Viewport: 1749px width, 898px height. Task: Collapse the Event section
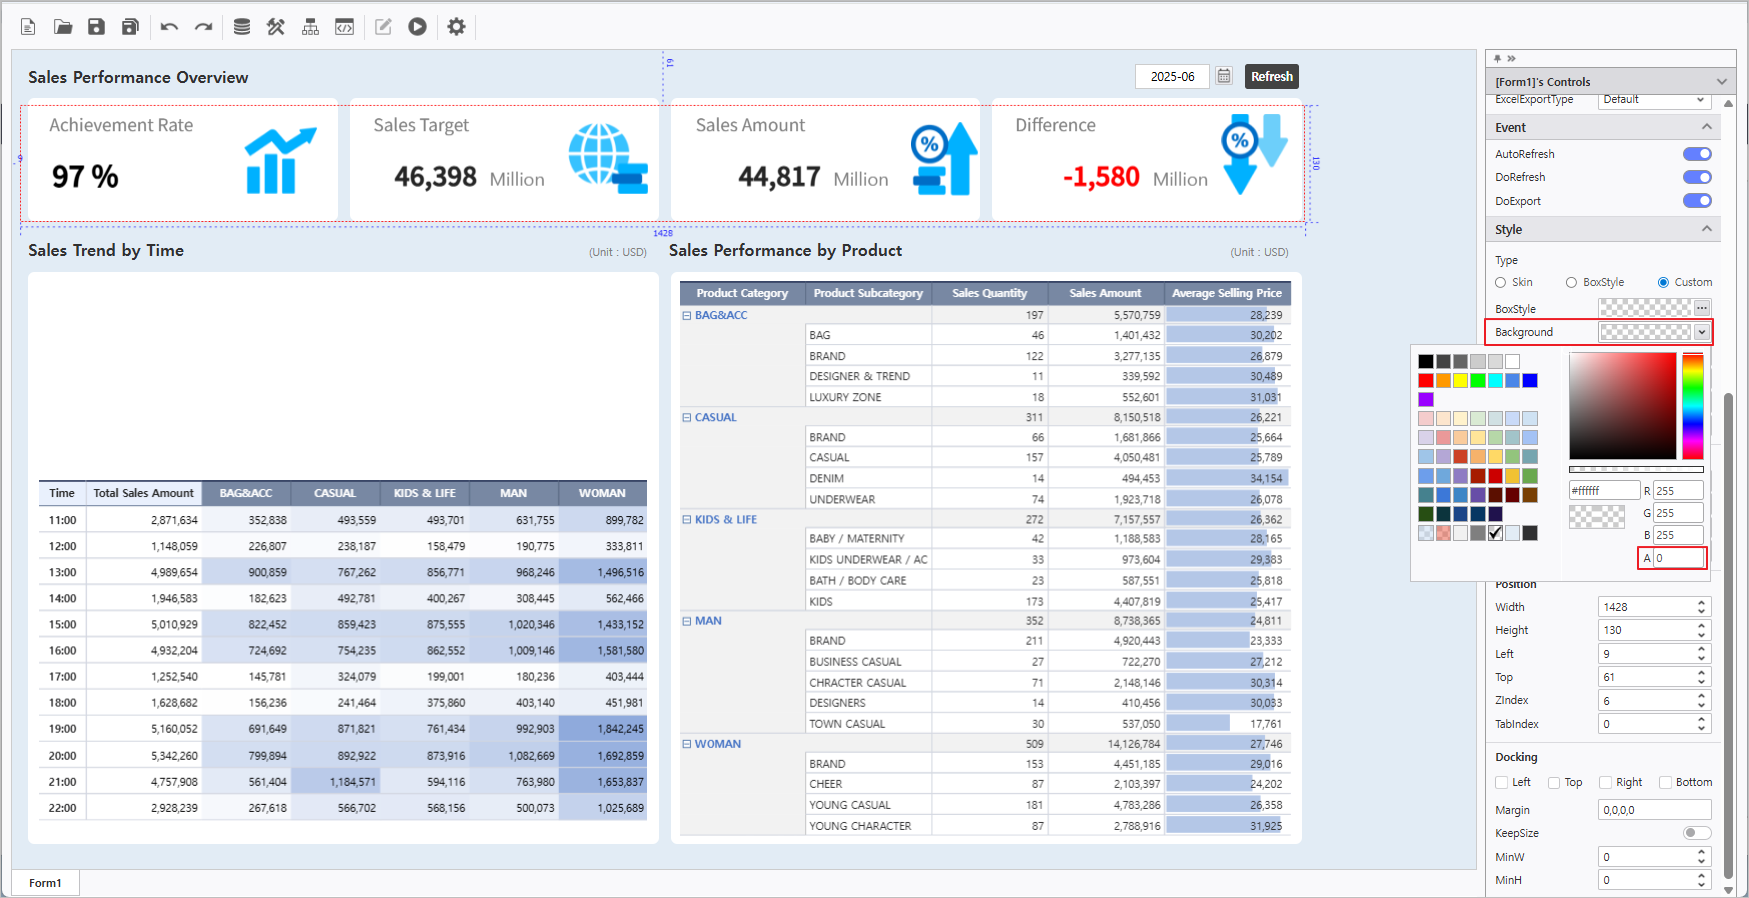tap(1706, 127)
